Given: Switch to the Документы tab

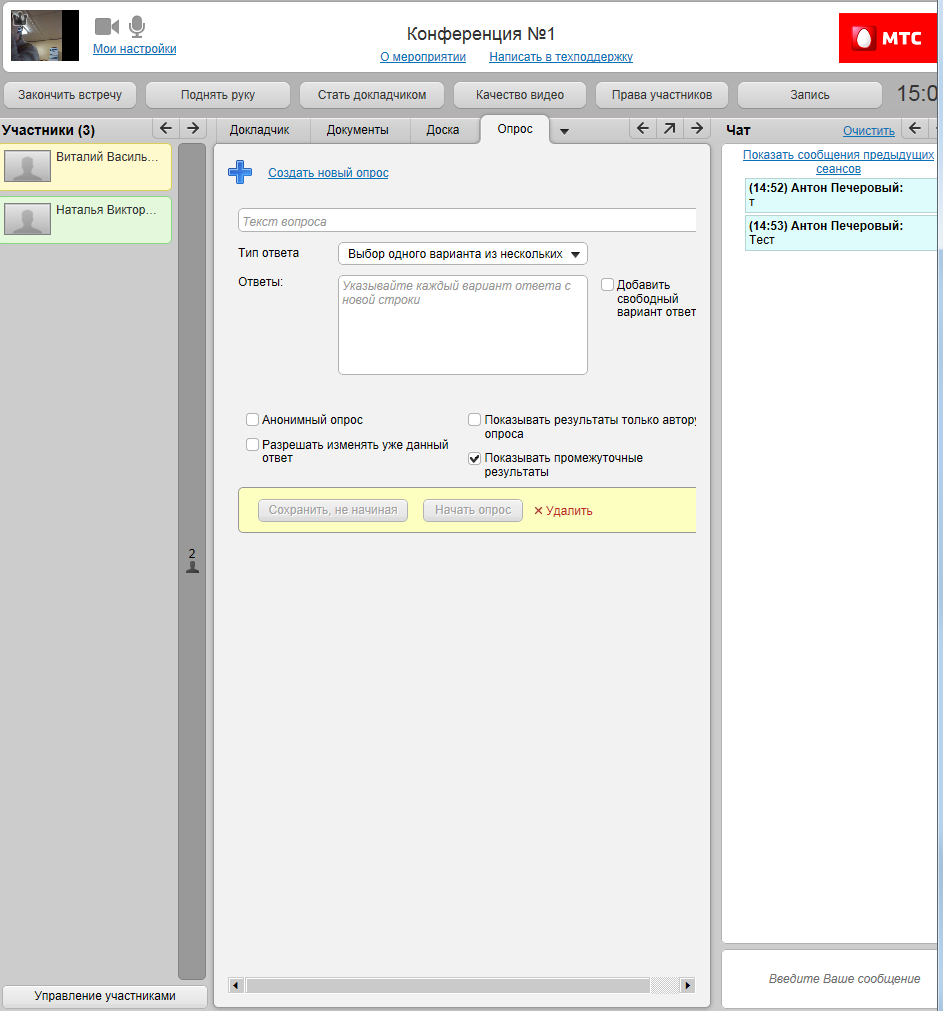Looking at the screenshot, I should click(x=357, y=130).
